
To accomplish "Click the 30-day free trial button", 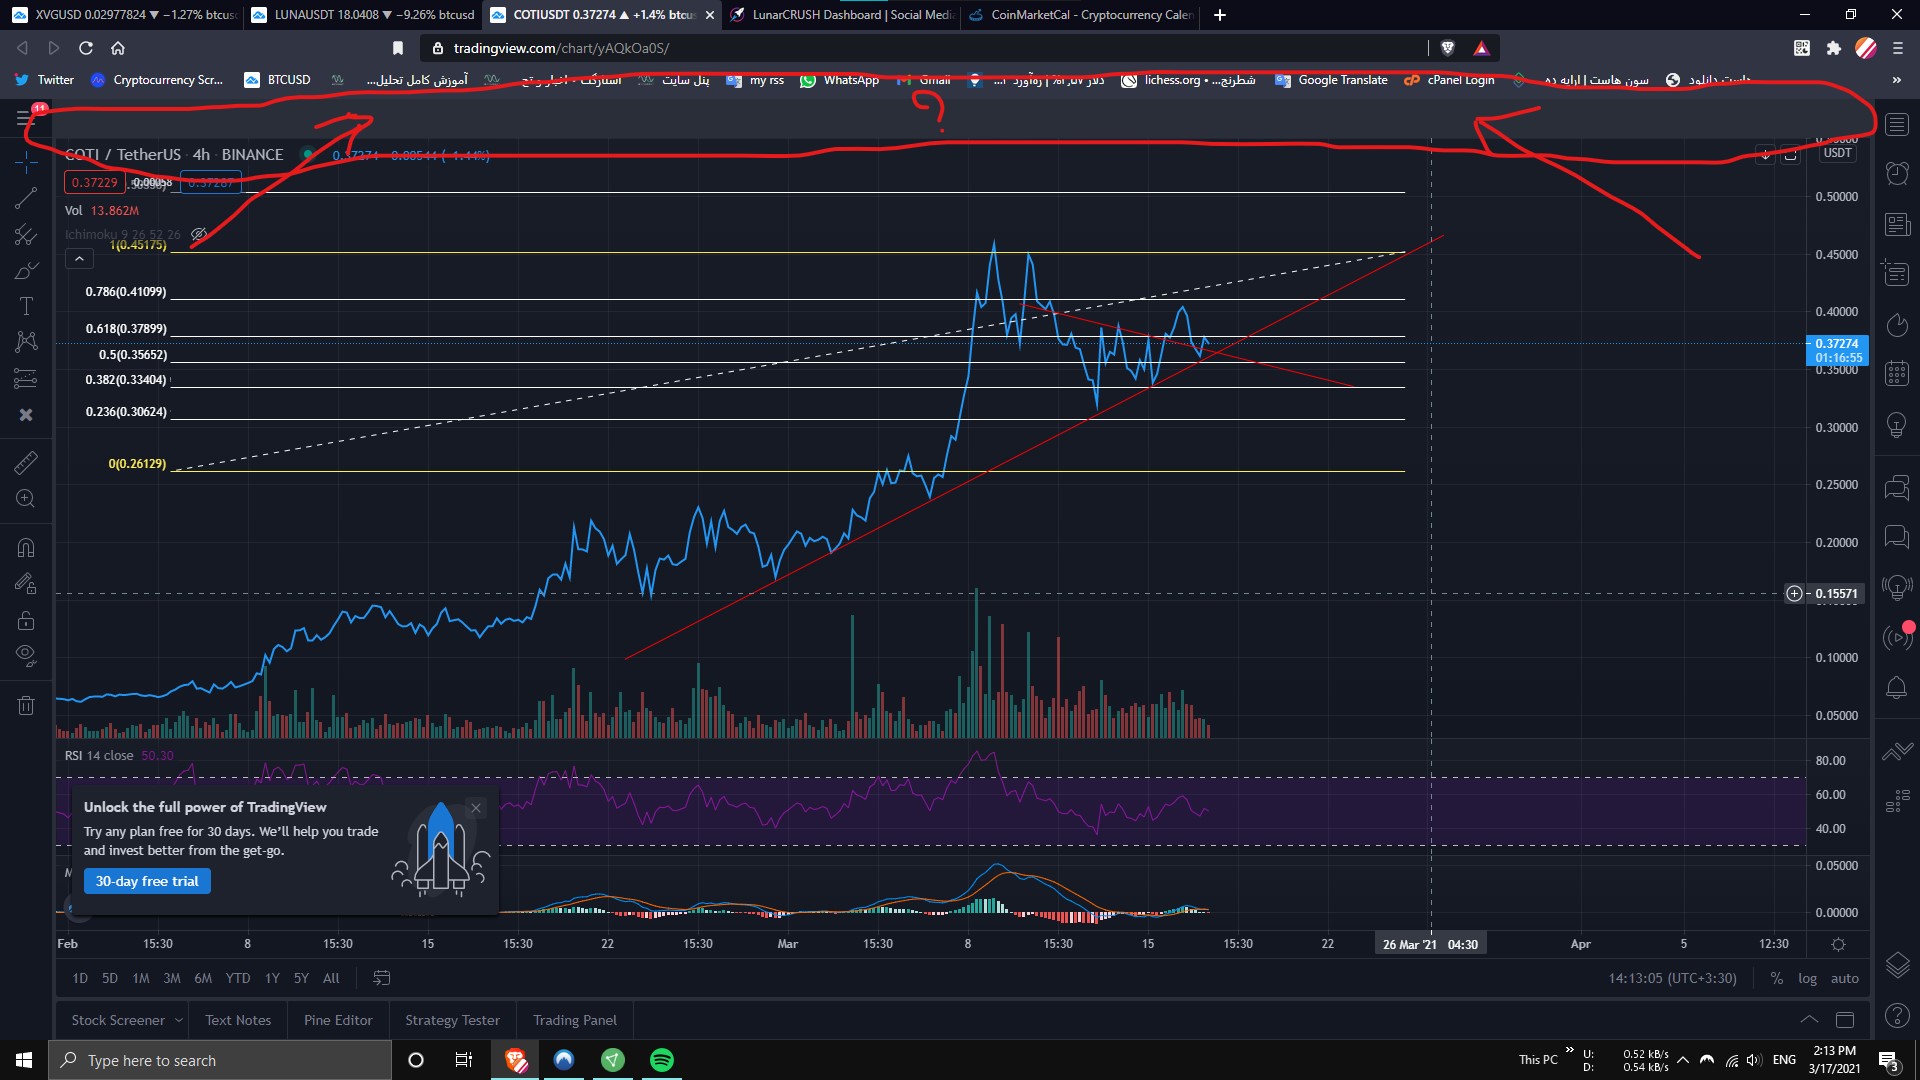I will 147,882.
